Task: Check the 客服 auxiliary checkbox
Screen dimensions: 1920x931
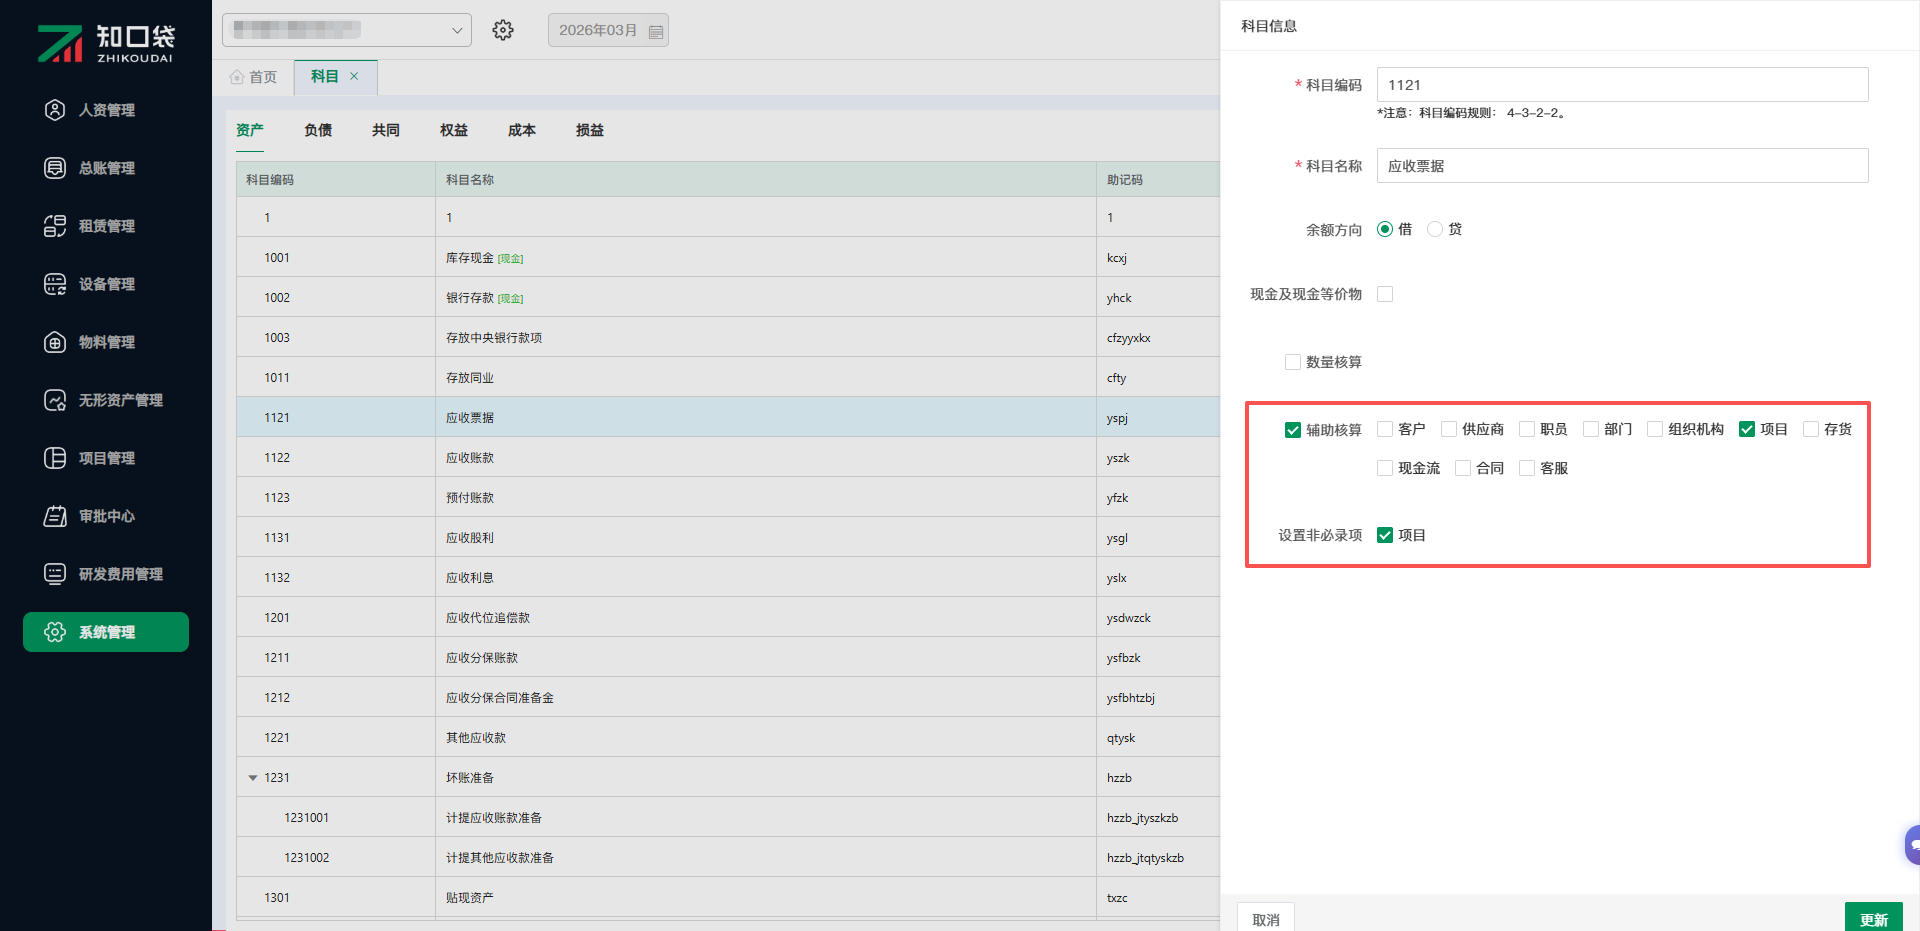Action: tap(1527, 468)
